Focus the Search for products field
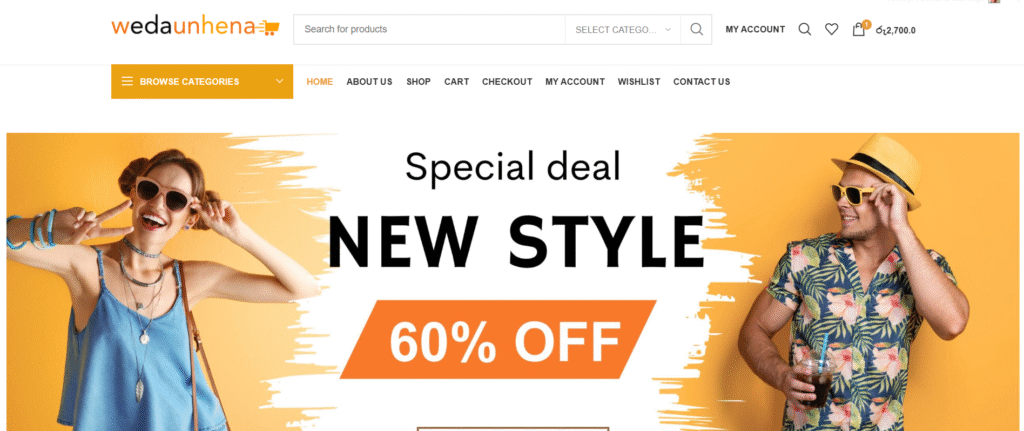1024x431 pixels. [429, 29]
